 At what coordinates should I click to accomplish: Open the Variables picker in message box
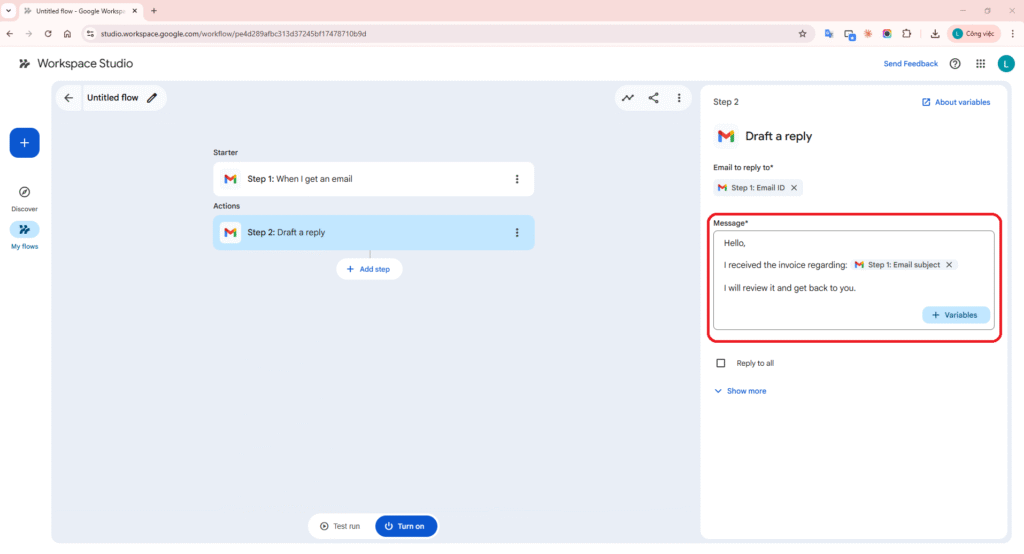(955, 315)
